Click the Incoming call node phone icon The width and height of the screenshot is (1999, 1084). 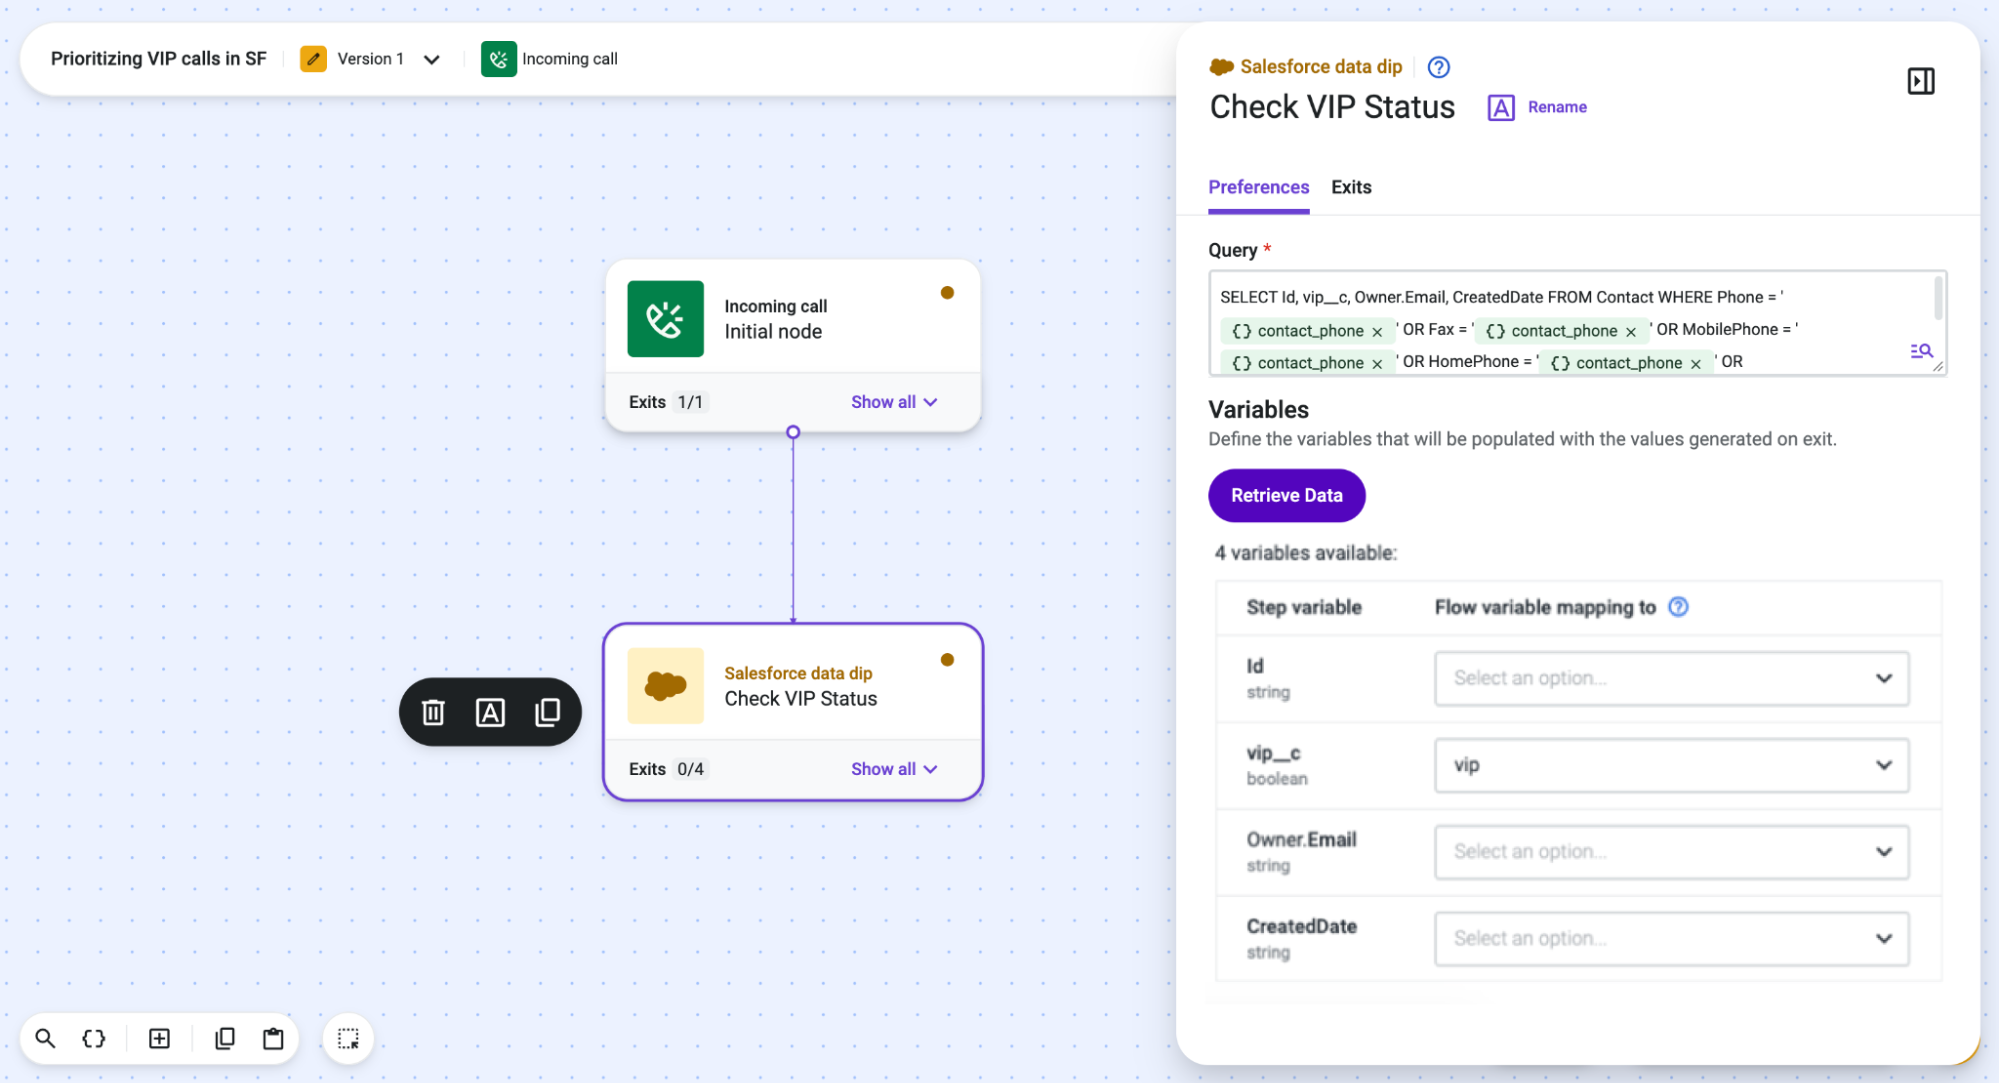[665, 319]
